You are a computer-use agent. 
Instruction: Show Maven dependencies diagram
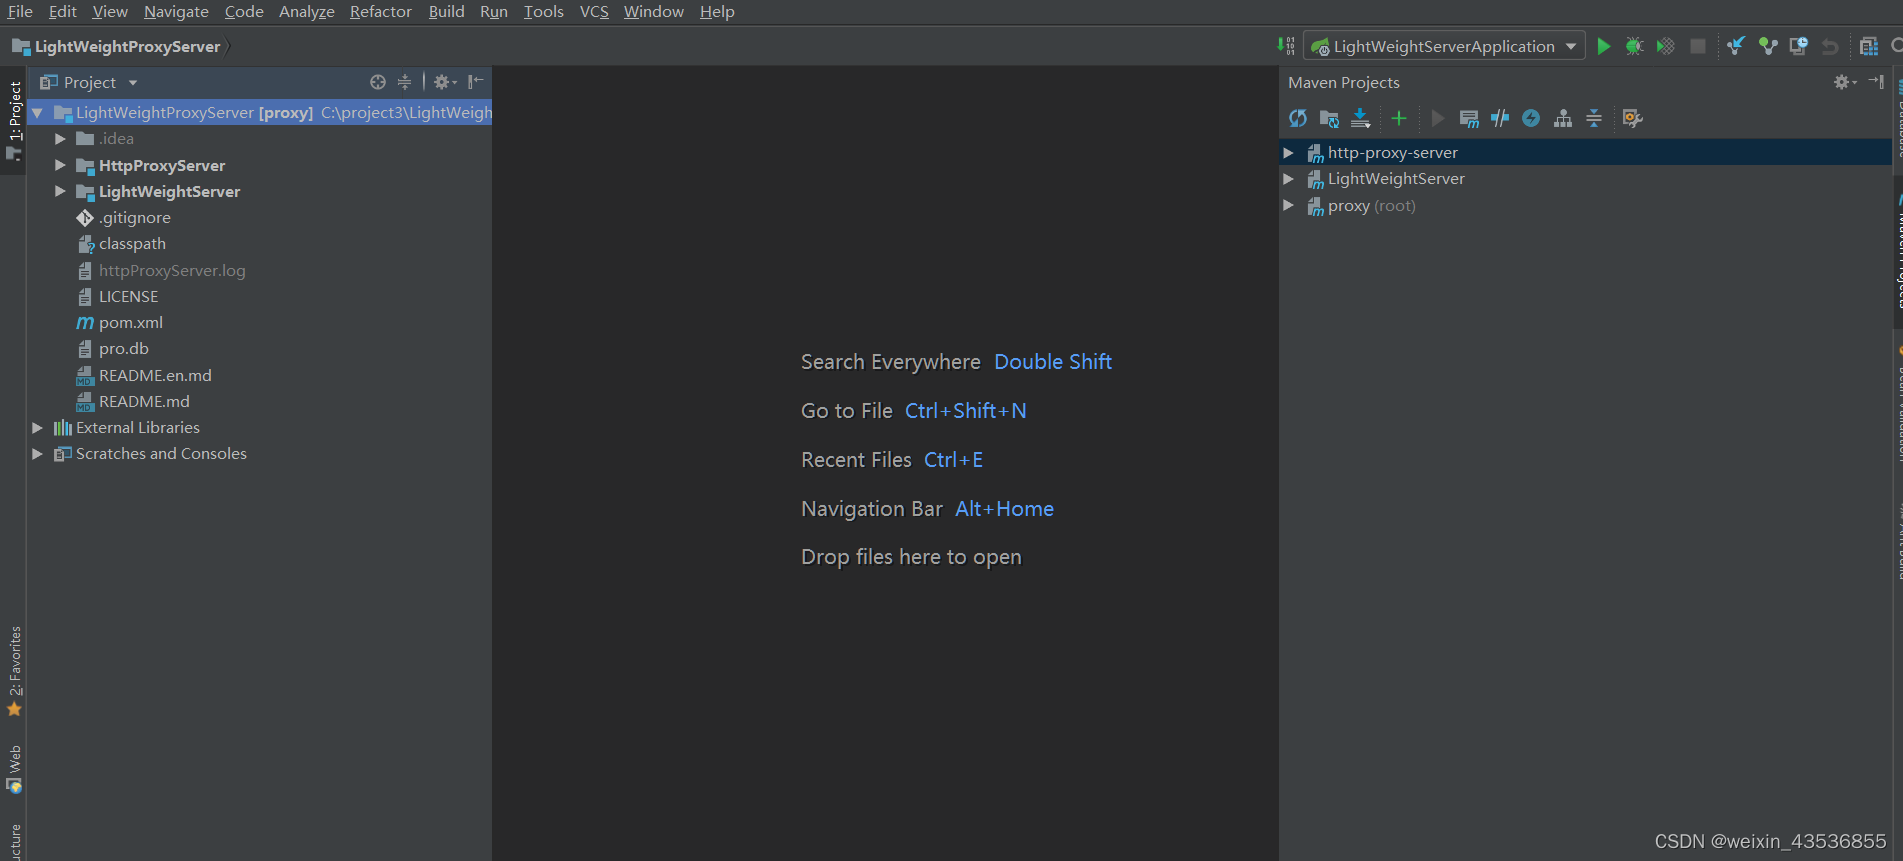tap(1563, 118)
